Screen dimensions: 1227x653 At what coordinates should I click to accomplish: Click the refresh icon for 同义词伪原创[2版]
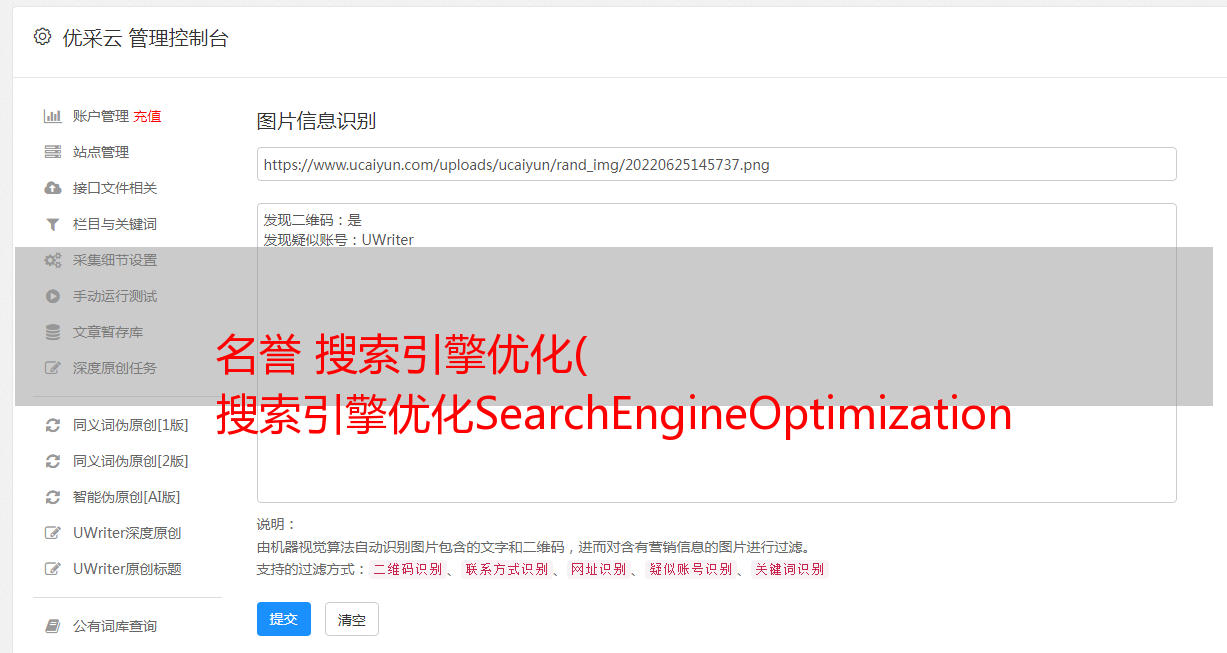coord(53,461)
